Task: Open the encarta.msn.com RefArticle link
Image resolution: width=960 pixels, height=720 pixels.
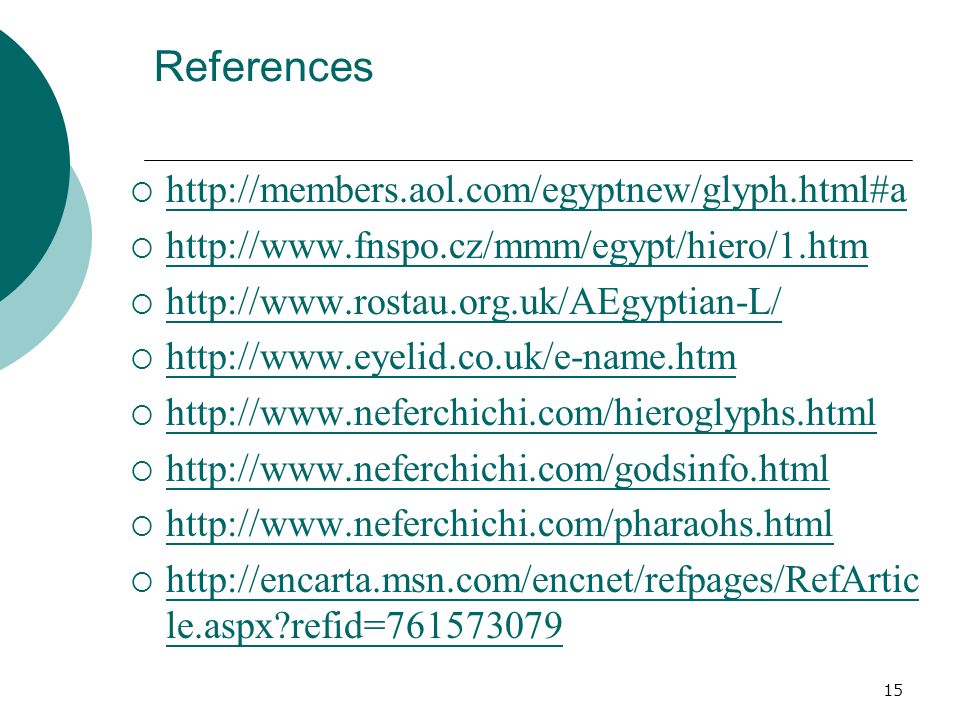Action: pyautogui.click(x=542, y=603)
